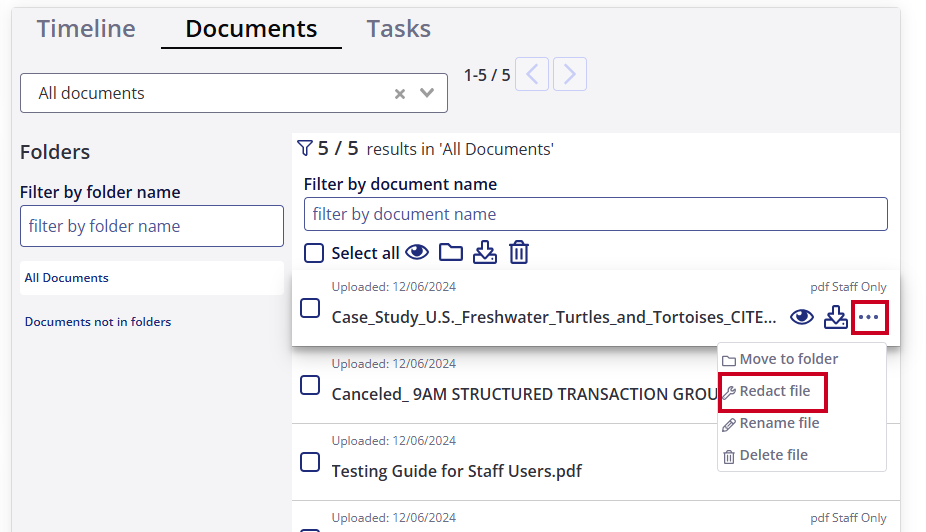The image size is (926, 532).
Task: Check the Canceled_ 9AM STRUCTURED TRANSACTION checkbox
Action: pos(310,385)
